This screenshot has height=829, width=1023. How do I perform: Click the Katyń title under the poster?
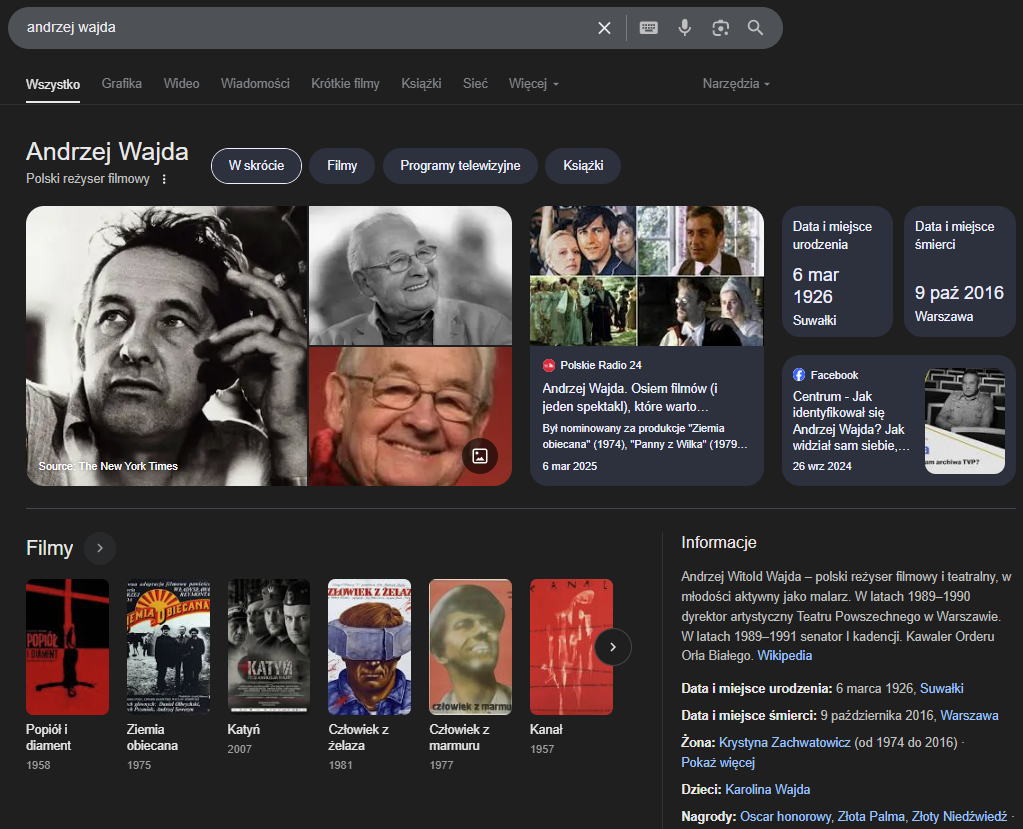click(x=243, y=730)
